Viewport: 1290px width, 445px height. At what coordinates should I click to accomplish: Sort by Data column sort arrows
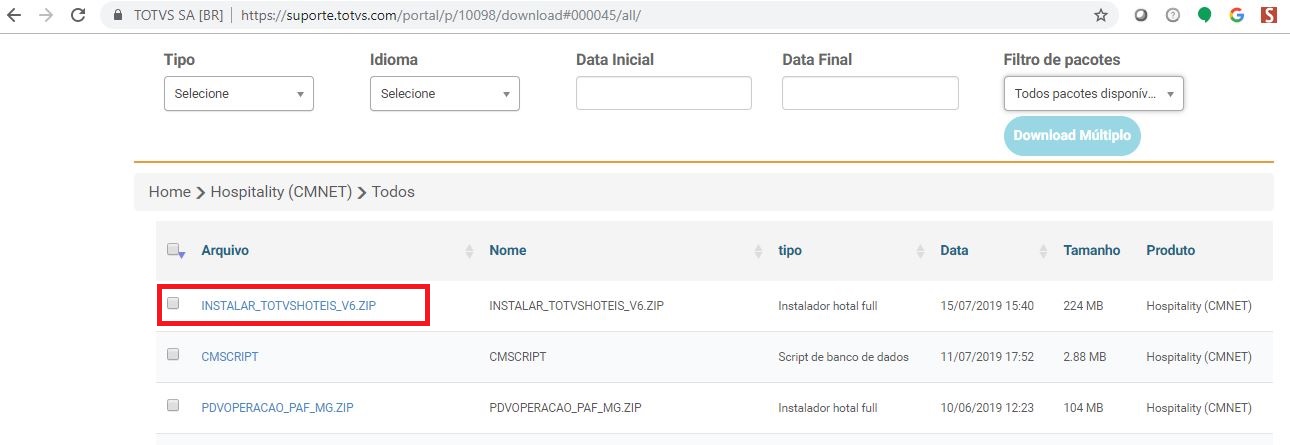1043,251
